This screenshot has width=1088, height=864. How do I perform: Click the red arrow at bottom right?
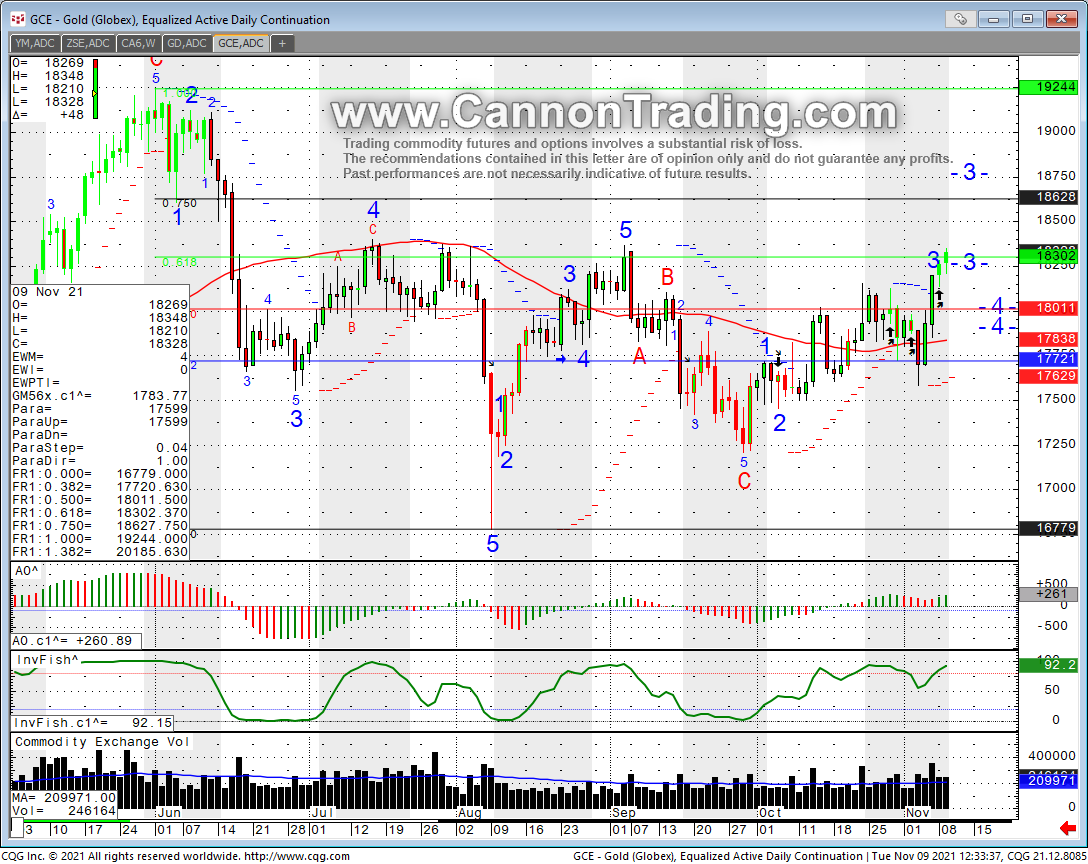[x=1068, y=829]
